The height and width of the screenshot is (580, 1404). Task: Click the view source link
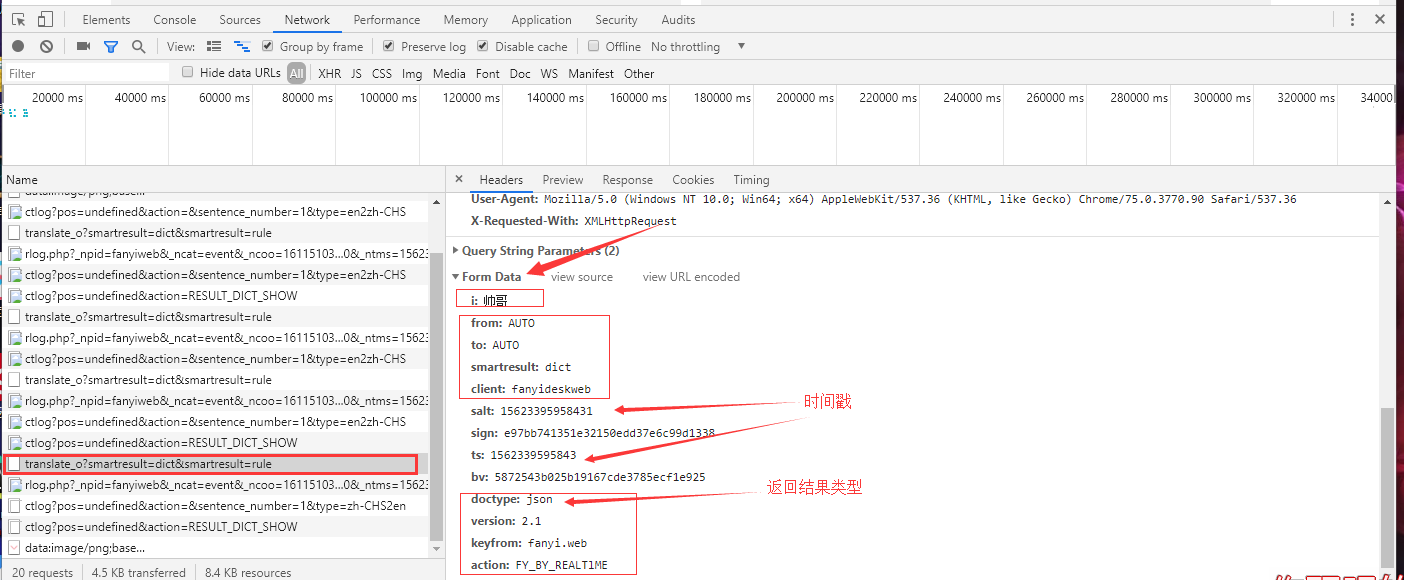click(582, 277)
